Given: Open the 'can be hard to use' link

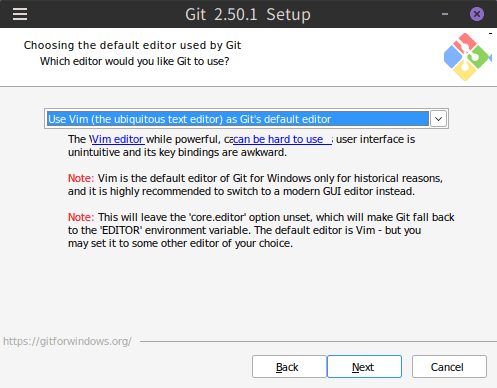Looking at the screenshot, I should point(282,139).
